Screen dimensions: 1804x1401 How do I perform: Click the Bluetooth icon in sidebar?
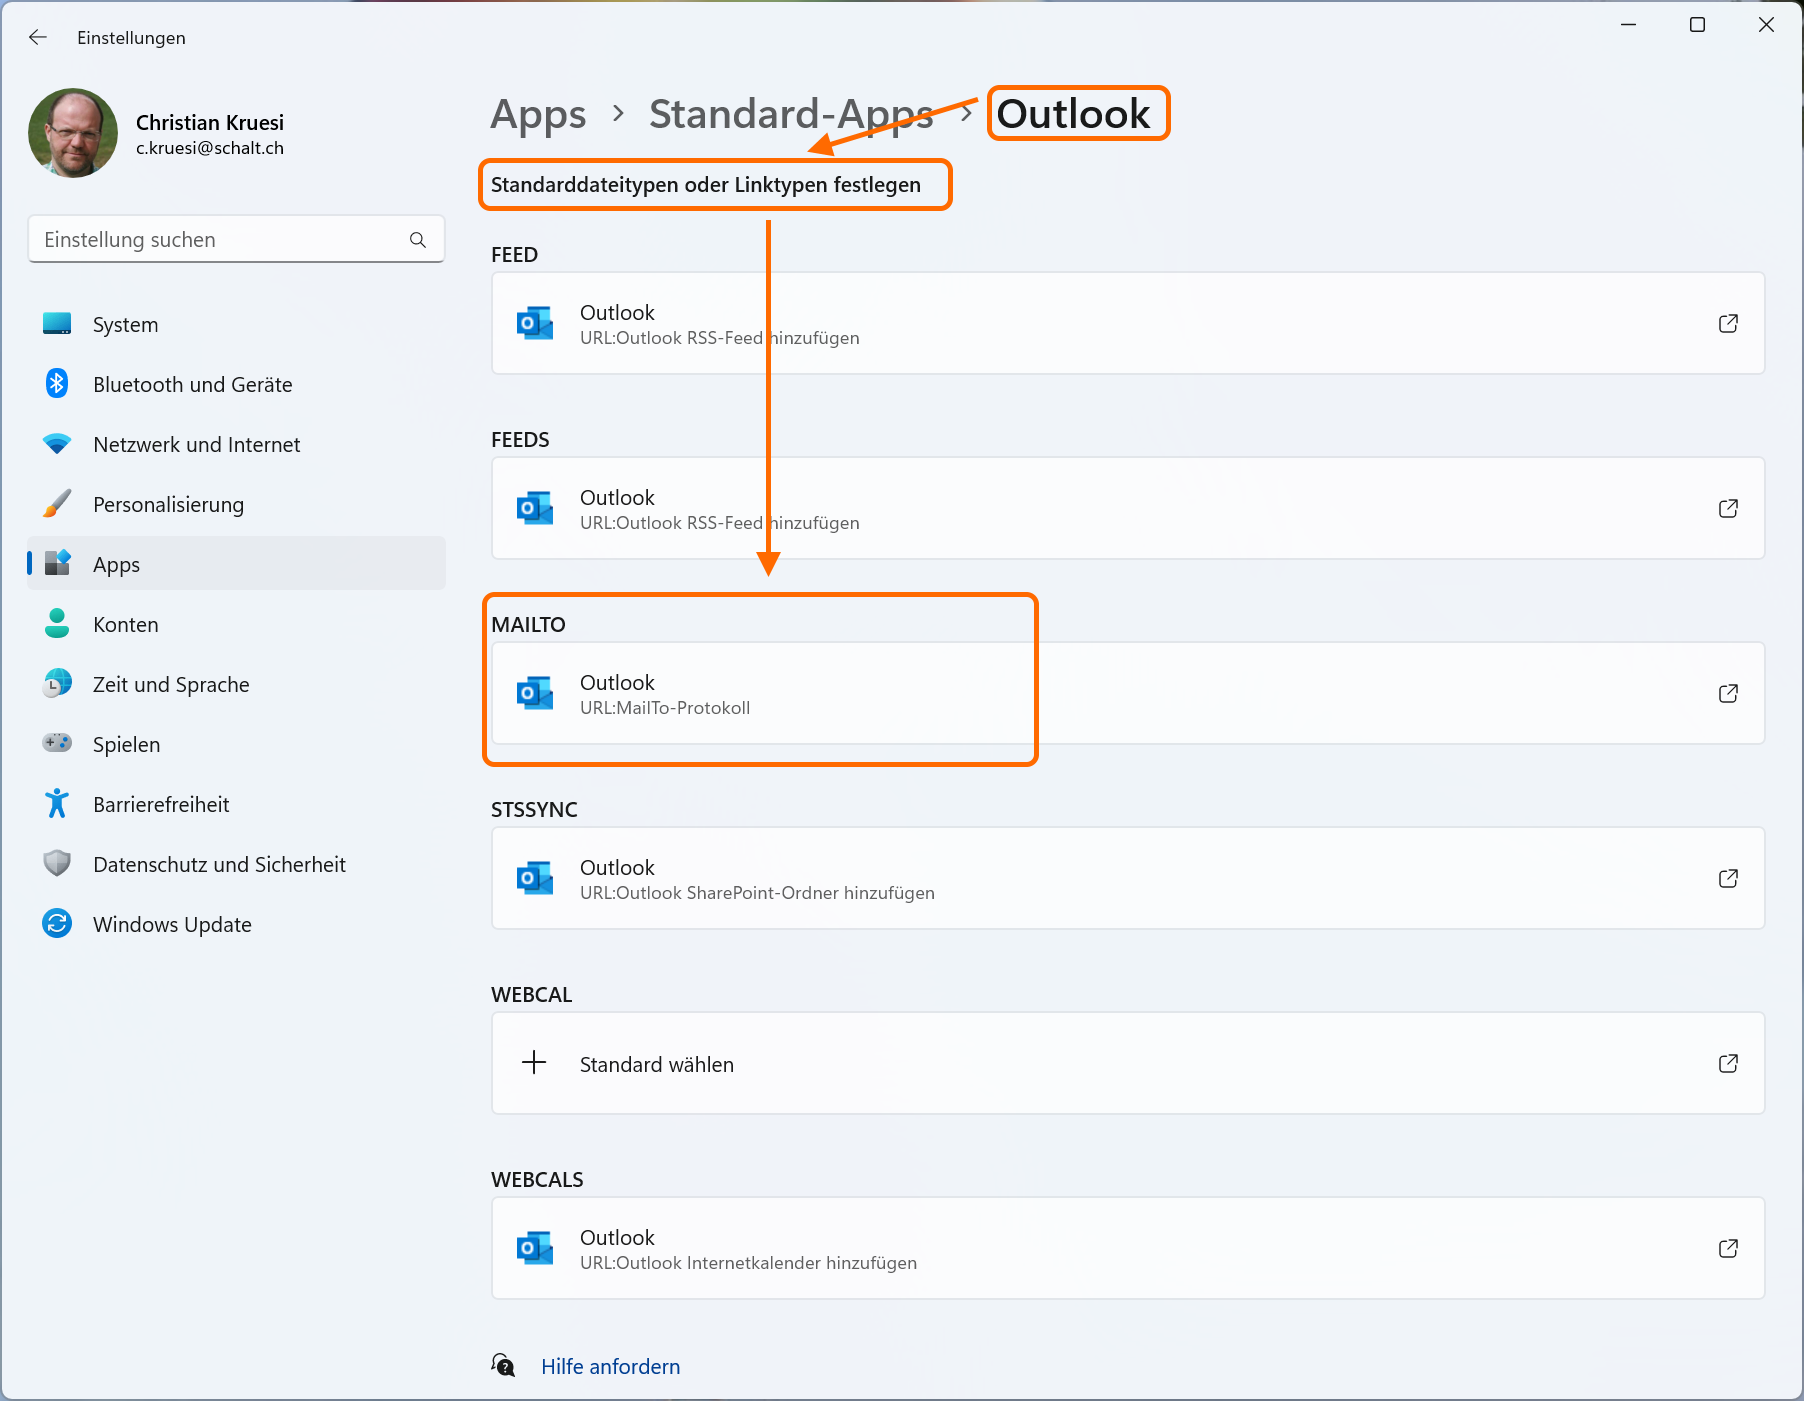point(57,384)
